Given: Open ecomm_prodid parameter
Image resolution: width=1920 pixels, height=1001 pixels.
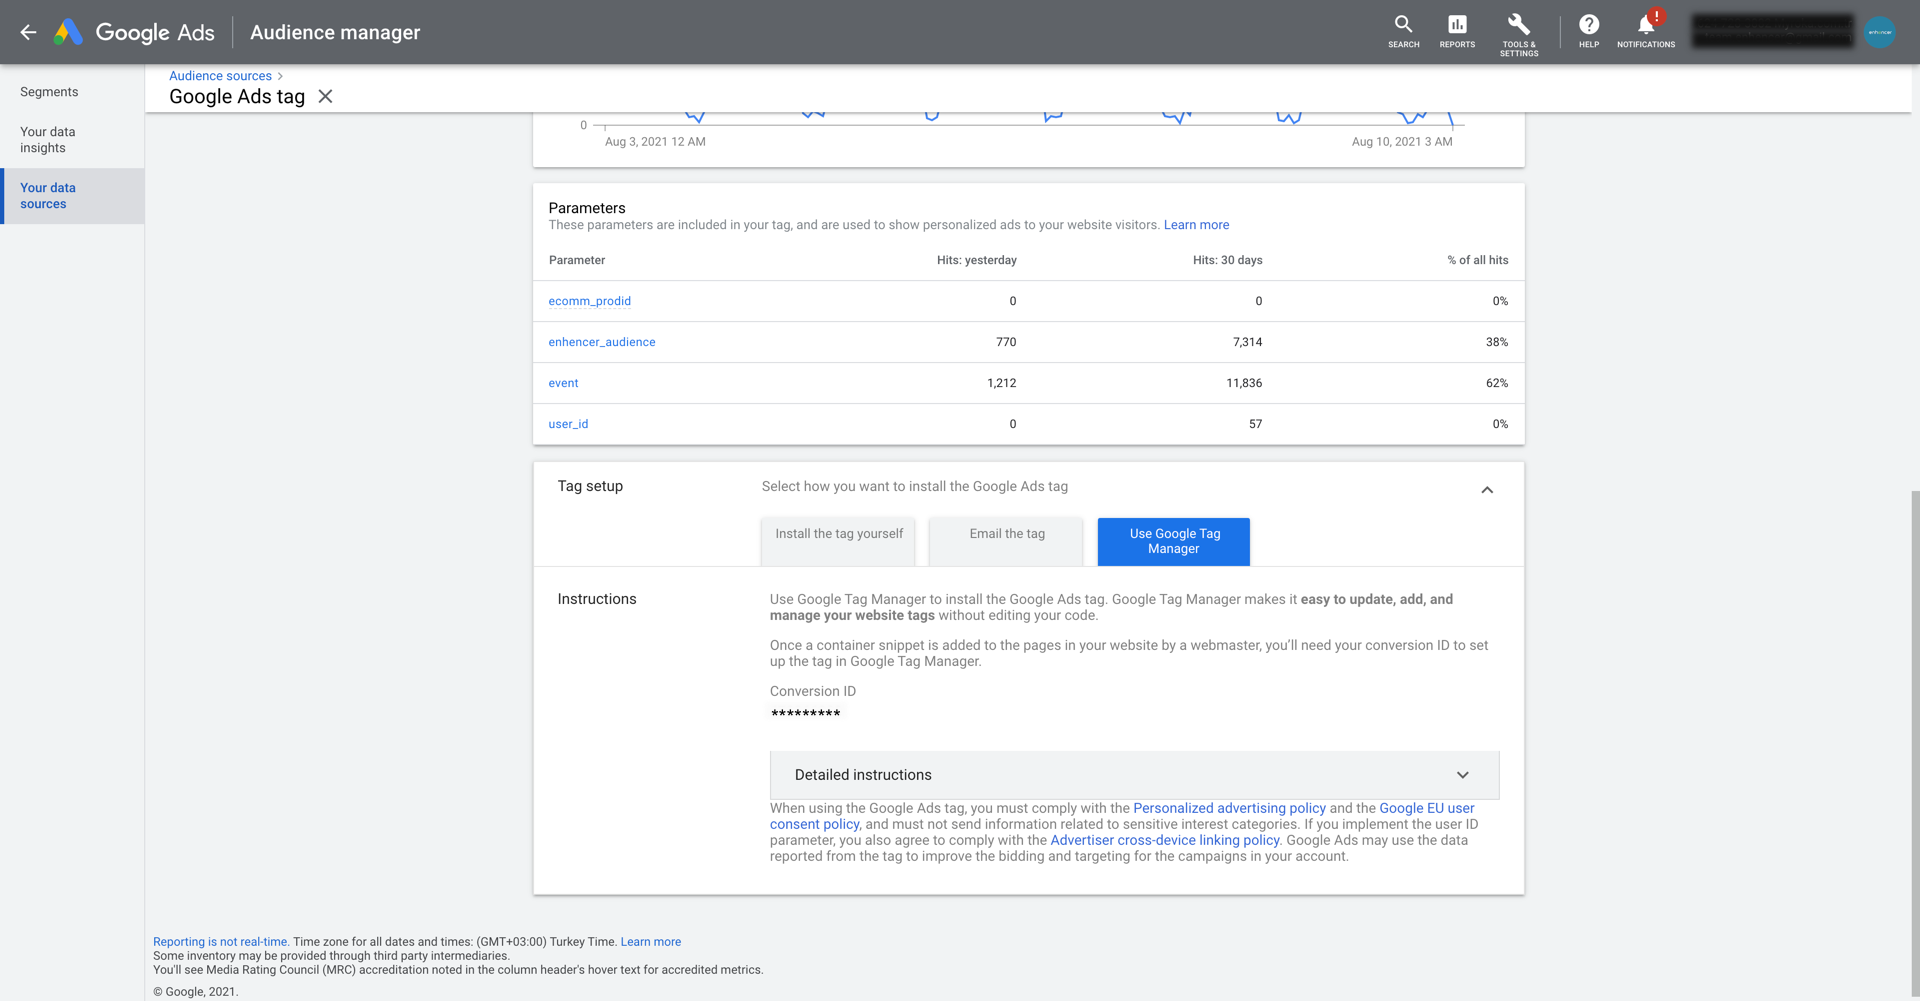Looking at the screenshot, I should coord(589,301).
